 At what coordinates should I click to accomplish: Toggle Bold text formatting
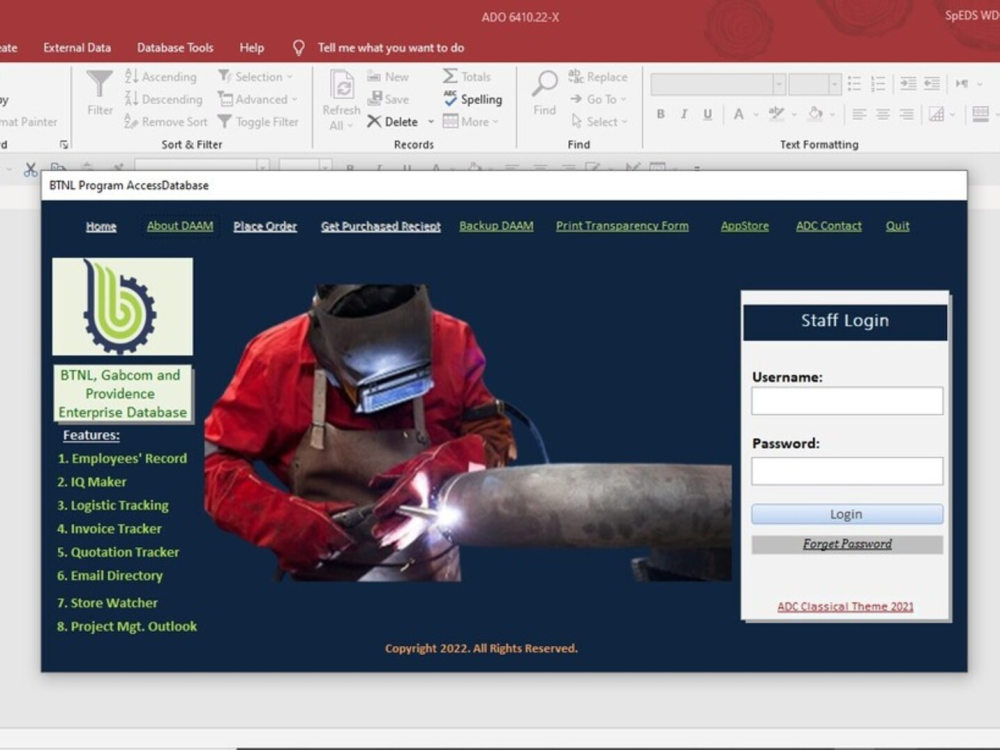[x=661, y=114]
